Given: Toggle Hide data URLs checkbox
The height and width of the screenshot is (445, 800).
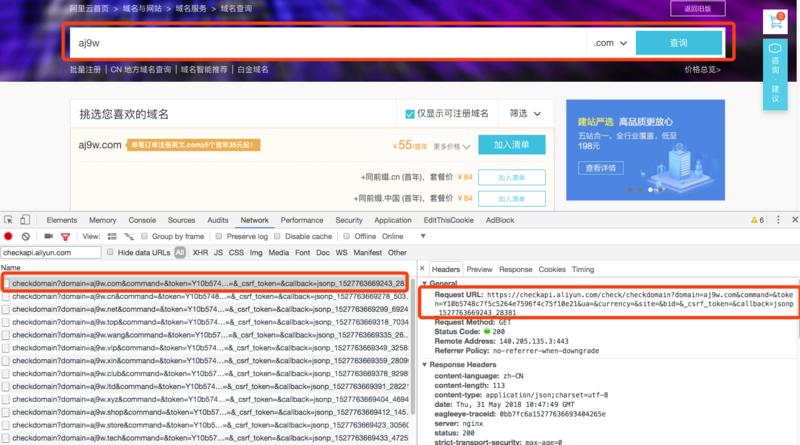Looking at the screenshot, I should point(110,252).
